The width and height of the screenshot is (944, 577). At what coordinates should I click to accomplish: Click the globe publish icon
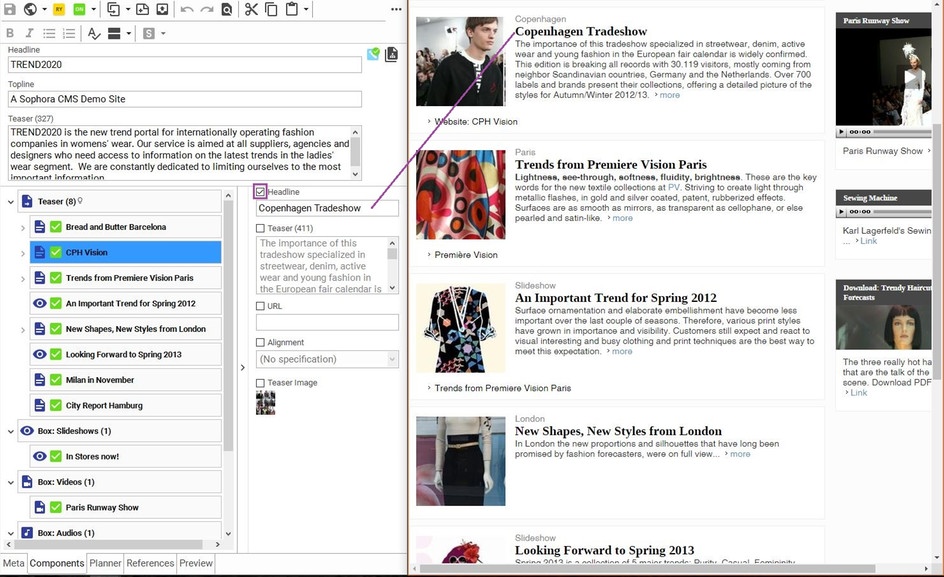pyautogui.click(x=30, y=9)
